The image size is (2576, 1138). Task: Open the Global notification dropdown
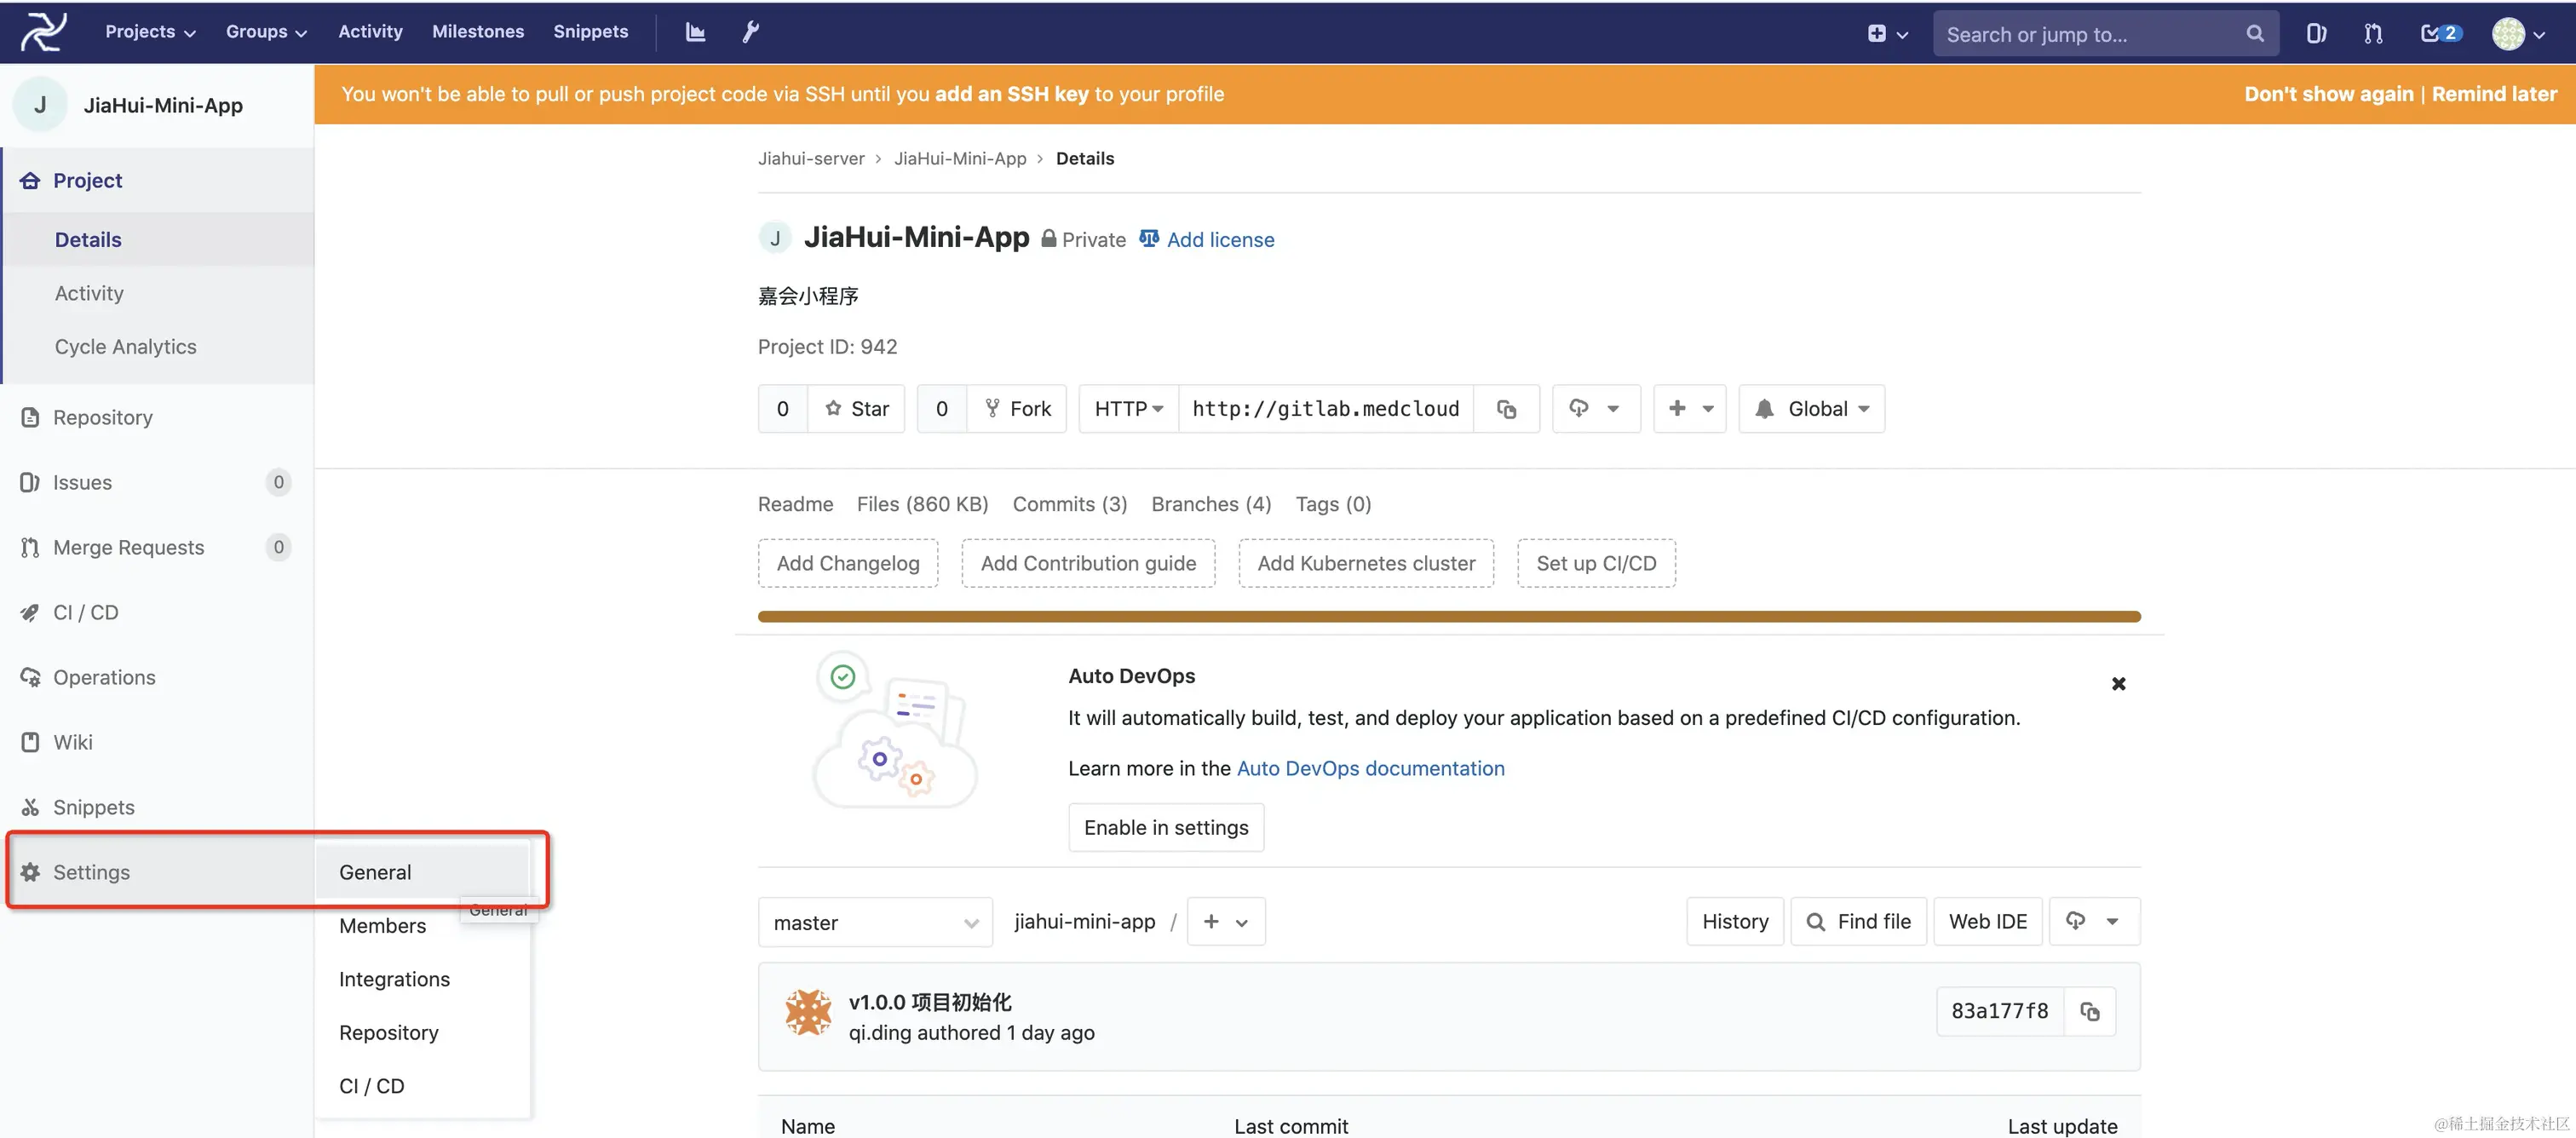click(x=1812, y=408)
